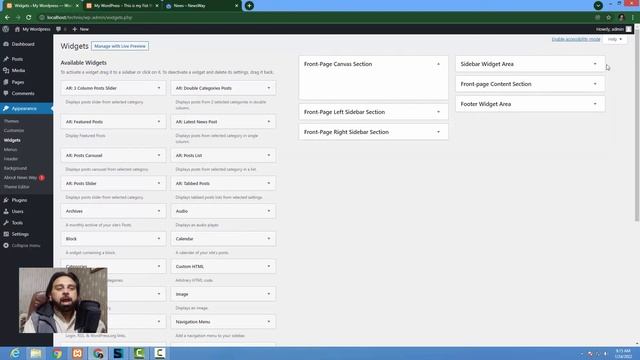The width and height of the screenshot is (640, 360).
Task: Click Howdy, admin account link
Action: point(613,29)
